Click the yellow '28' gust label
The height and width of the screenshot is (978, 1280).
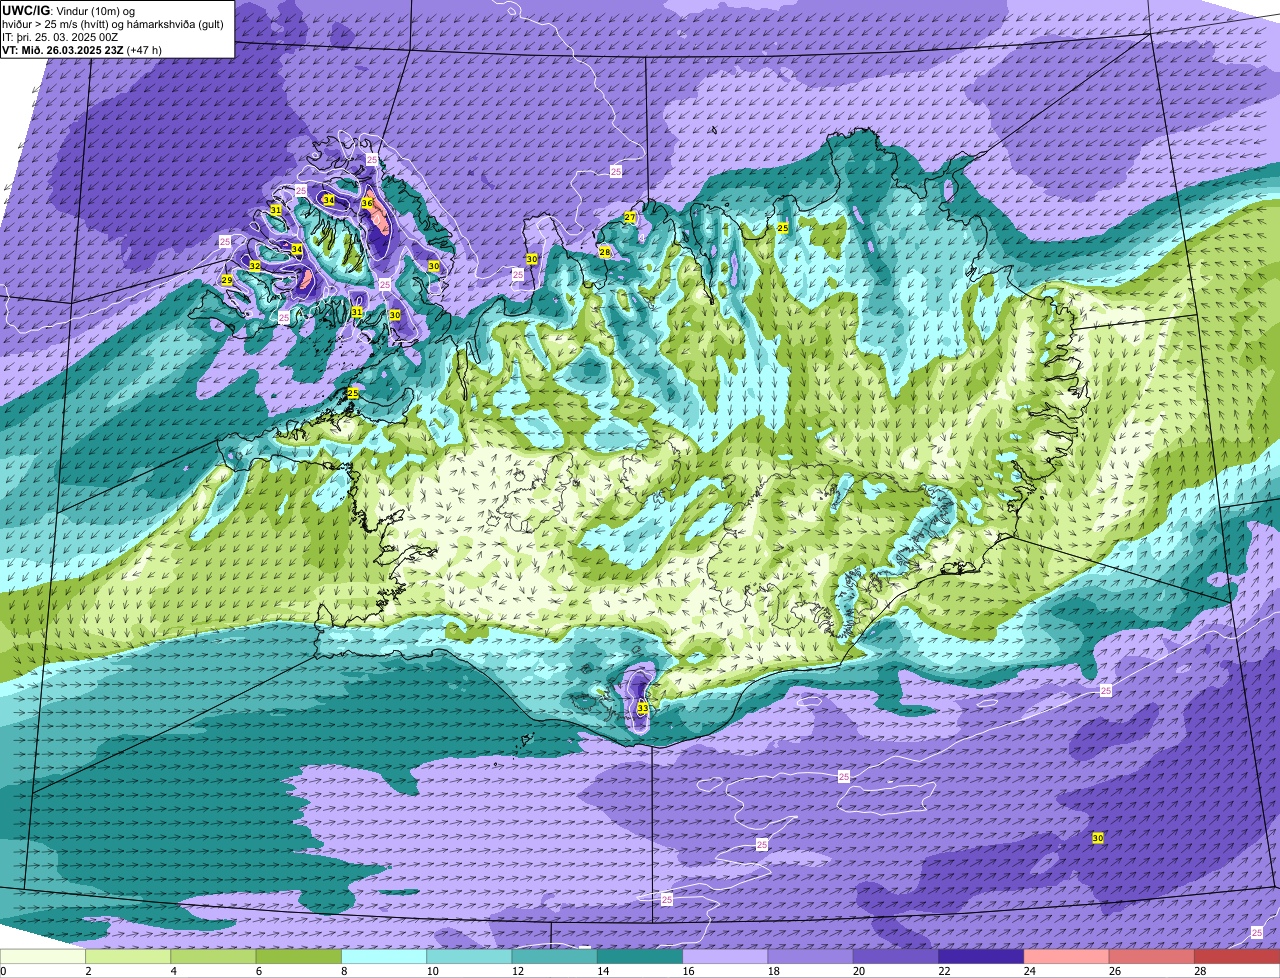(x=605, y=252)
